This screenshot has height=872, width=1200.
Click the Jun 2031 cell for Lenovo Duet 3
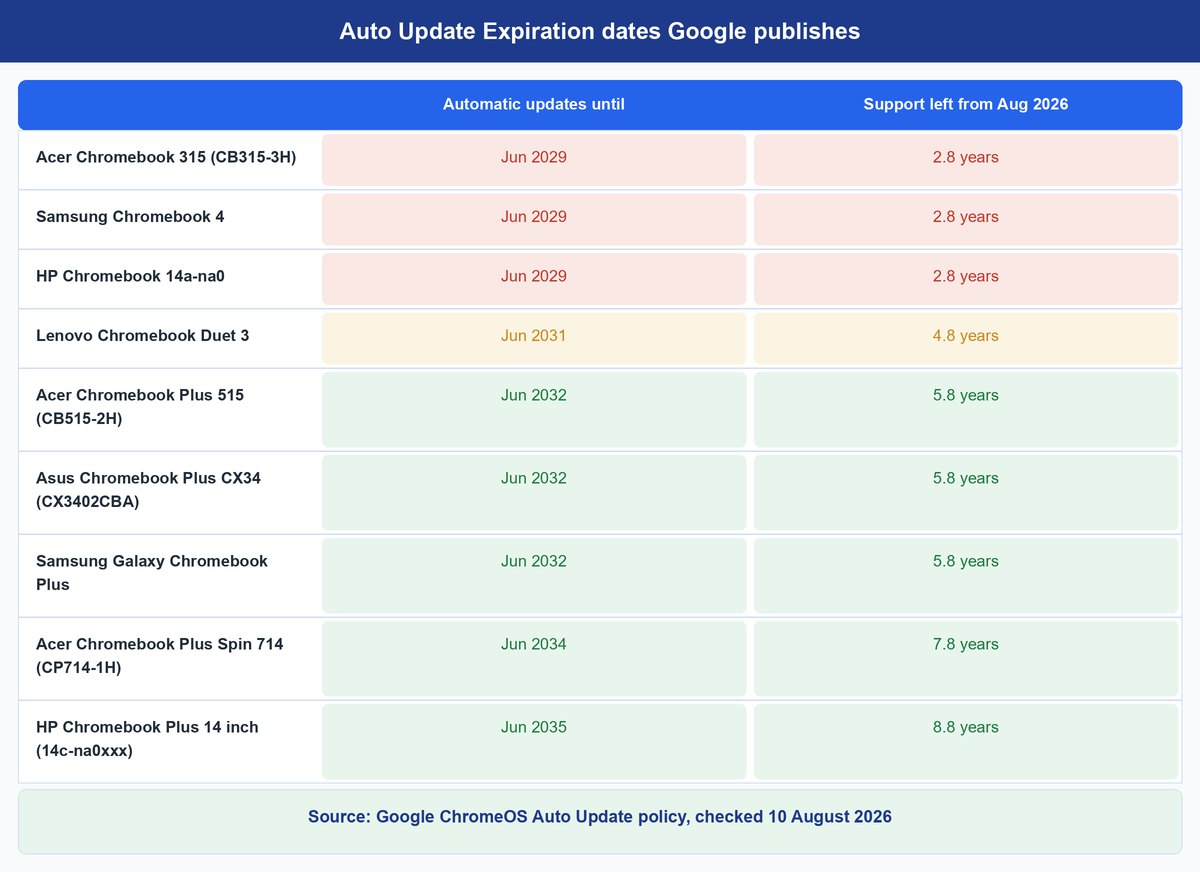(534, 338)
